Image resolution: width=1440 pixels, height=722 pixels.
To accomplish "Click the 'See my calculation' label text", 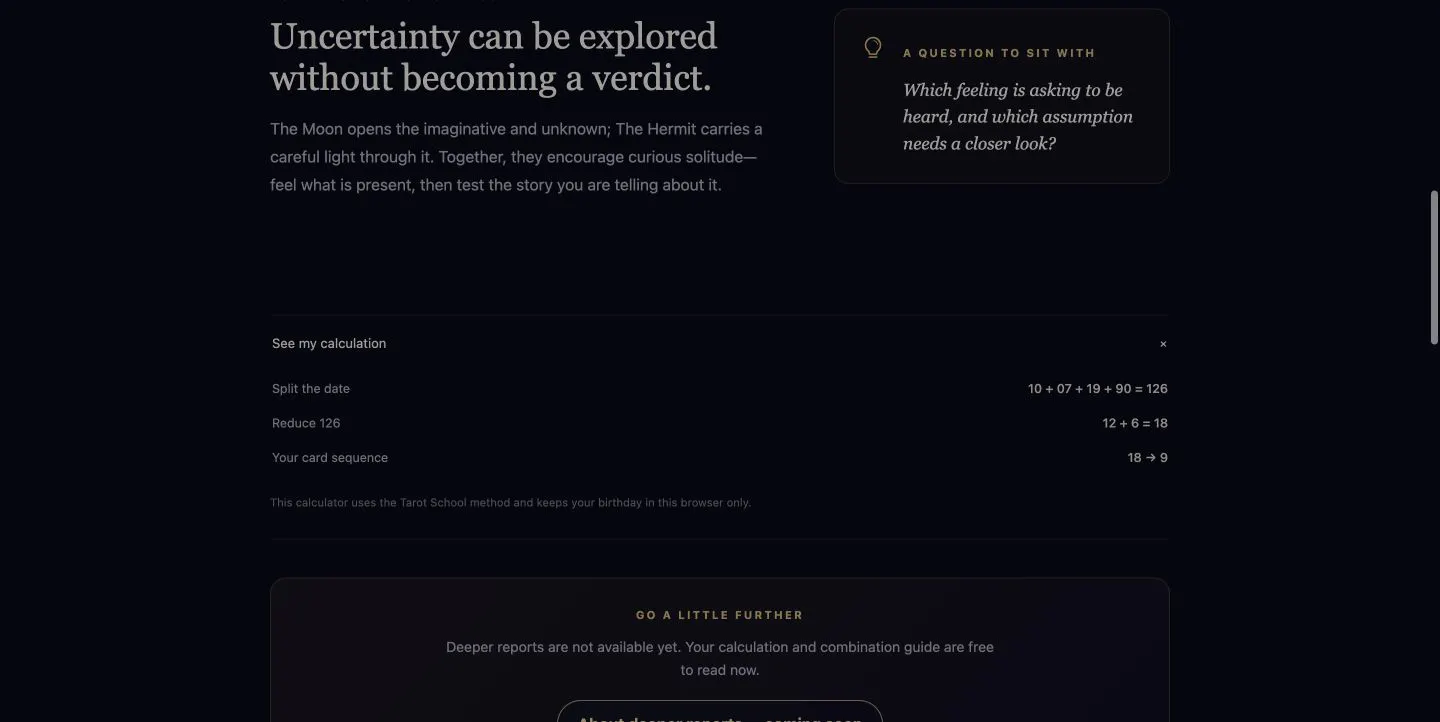I will click(329, 343).
